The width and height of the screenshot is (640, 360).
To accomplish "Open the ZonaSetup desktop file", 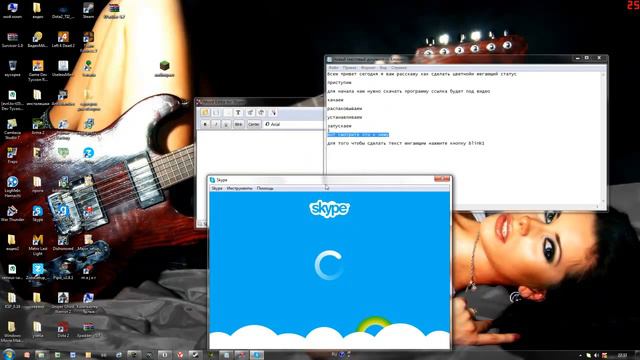I will coord(38,271).
